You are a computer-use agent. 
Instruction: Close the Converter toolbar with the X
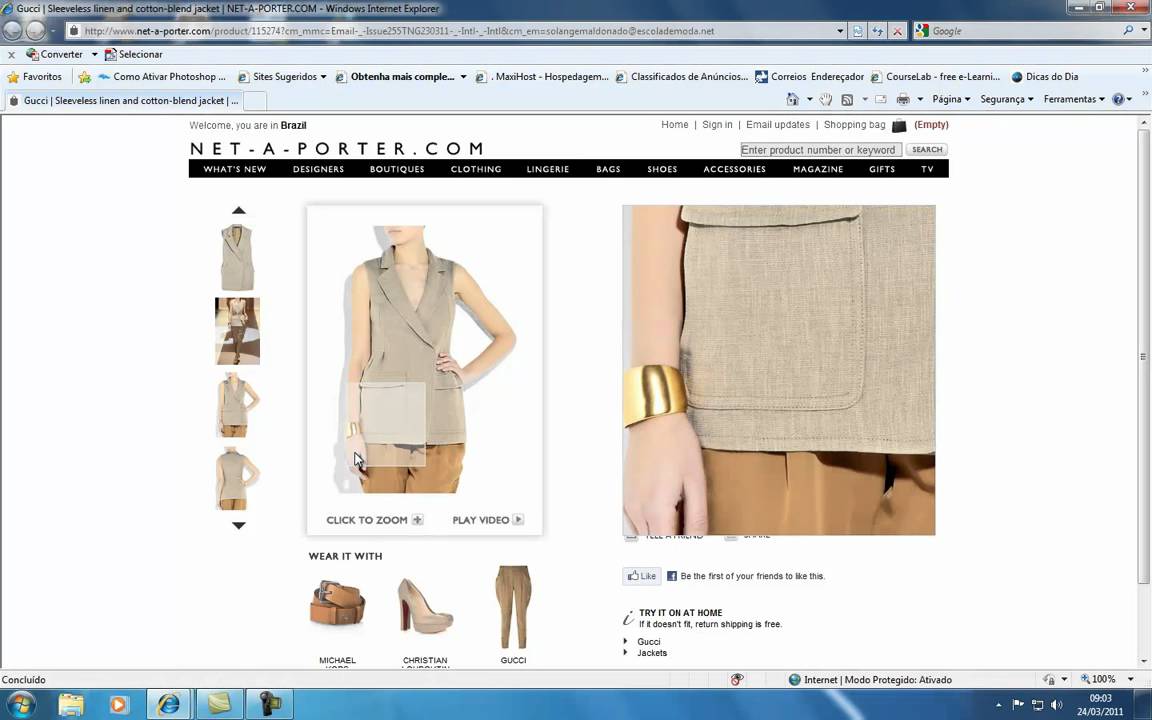tap(11, 54)
